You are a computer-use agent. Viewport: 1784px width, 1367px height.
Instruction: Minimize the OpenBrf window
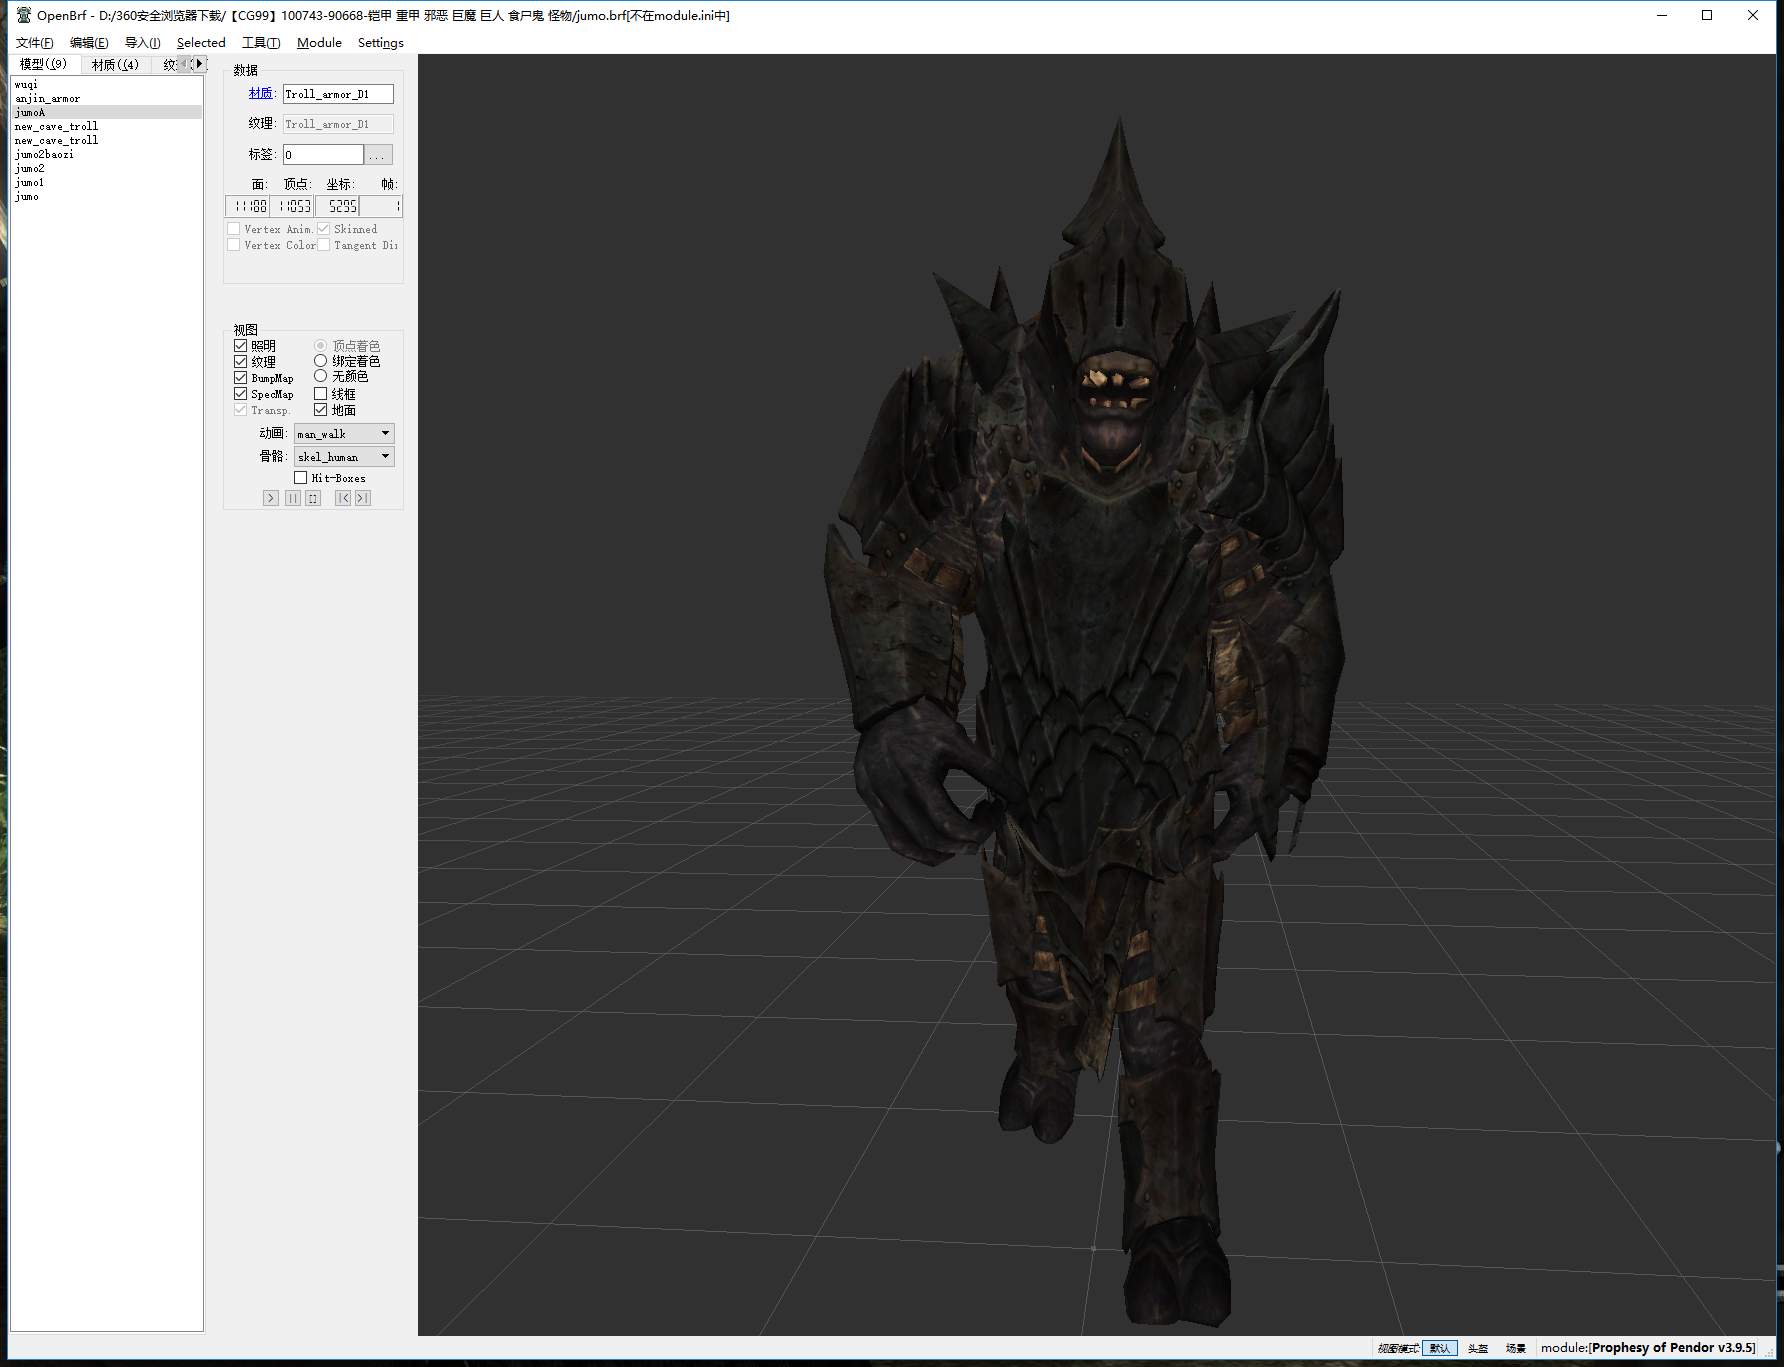1662,15
